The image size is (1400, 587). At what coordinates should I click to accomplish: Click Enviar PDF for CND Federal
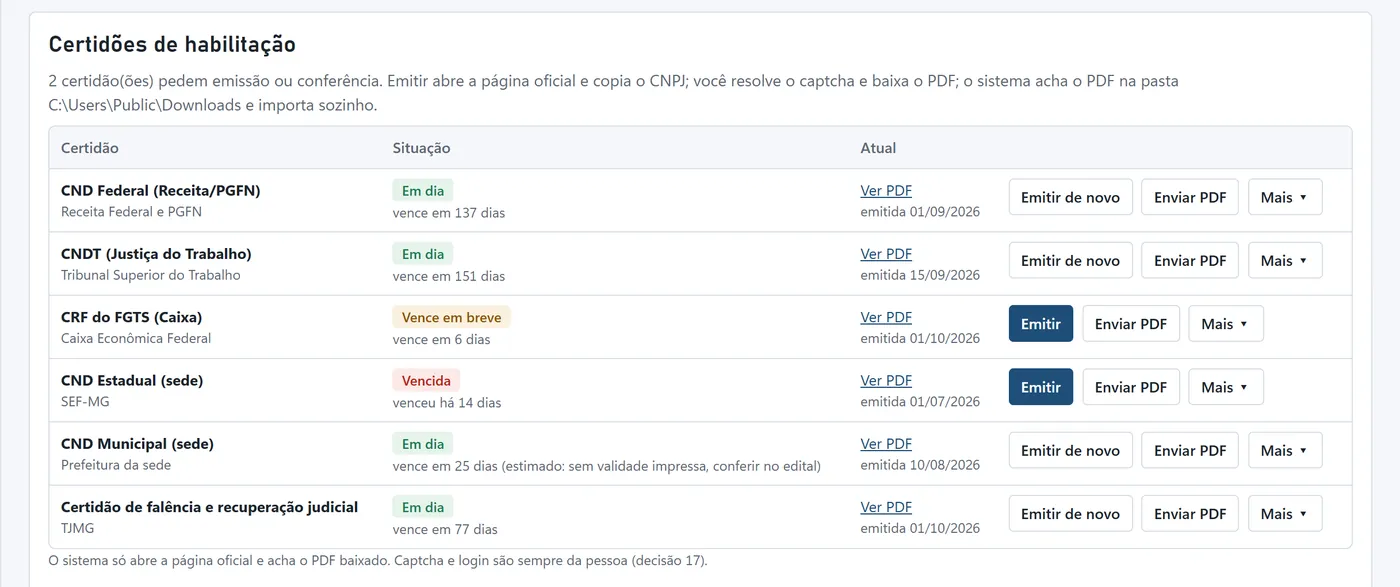[1190, 197]
